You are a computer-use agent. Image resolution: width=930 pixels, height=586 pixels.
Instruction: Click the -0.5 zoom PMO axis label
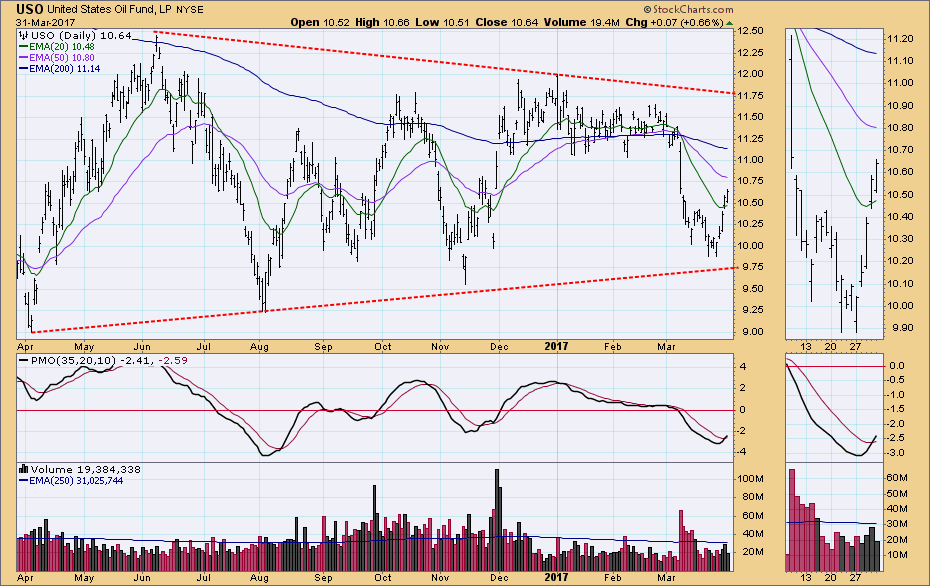(x=897, y=381)
